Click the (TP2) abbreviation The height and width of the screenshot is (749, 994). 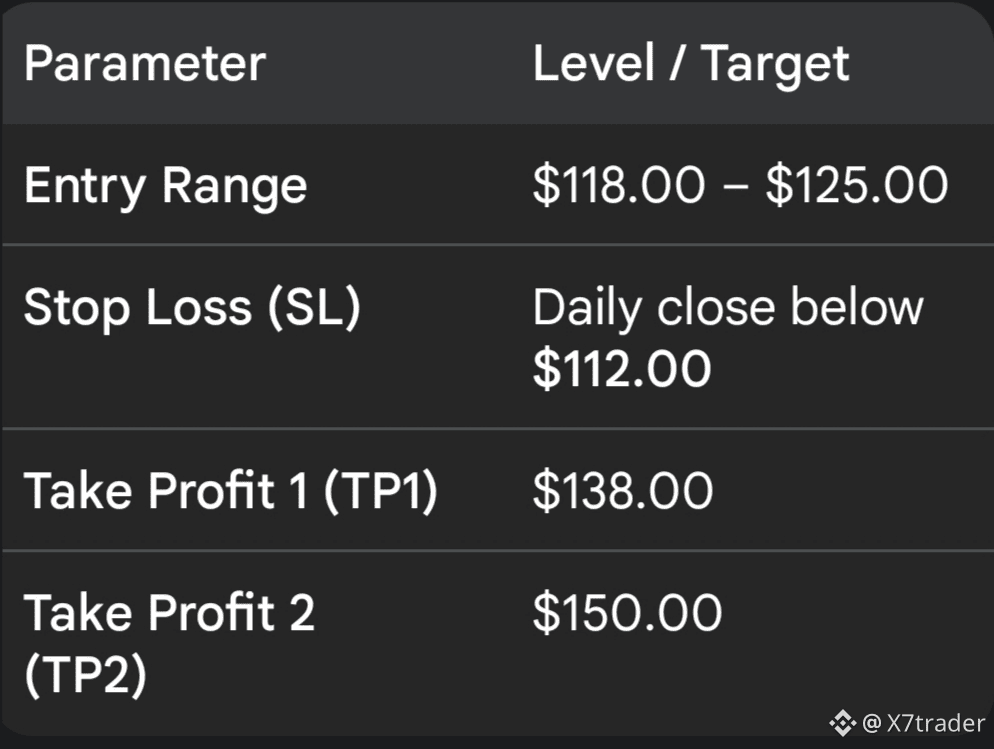click(84, 675)
